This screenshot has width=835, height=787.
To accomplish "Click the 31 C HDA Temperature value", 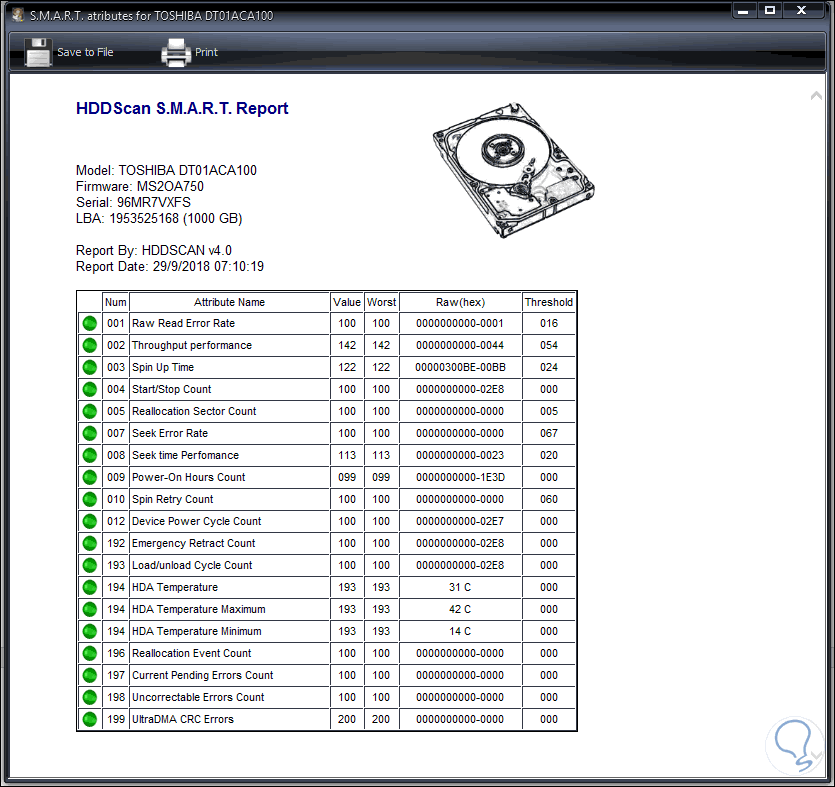I will tap(460, 587).
